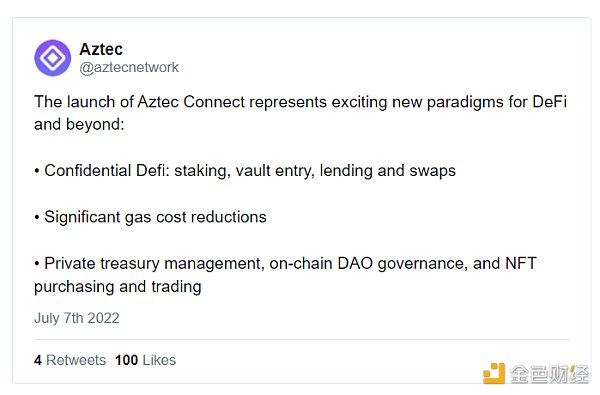
Task: Open the Aztec display name
Action: (x=101, y=49)
